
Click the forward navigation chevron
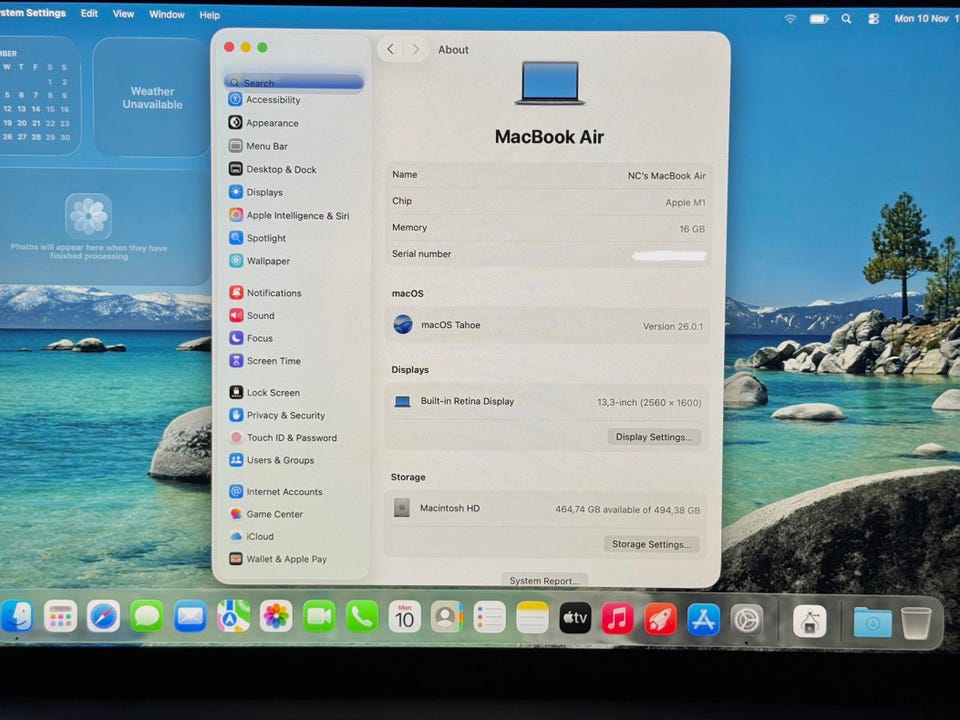(x=415, y=49)
